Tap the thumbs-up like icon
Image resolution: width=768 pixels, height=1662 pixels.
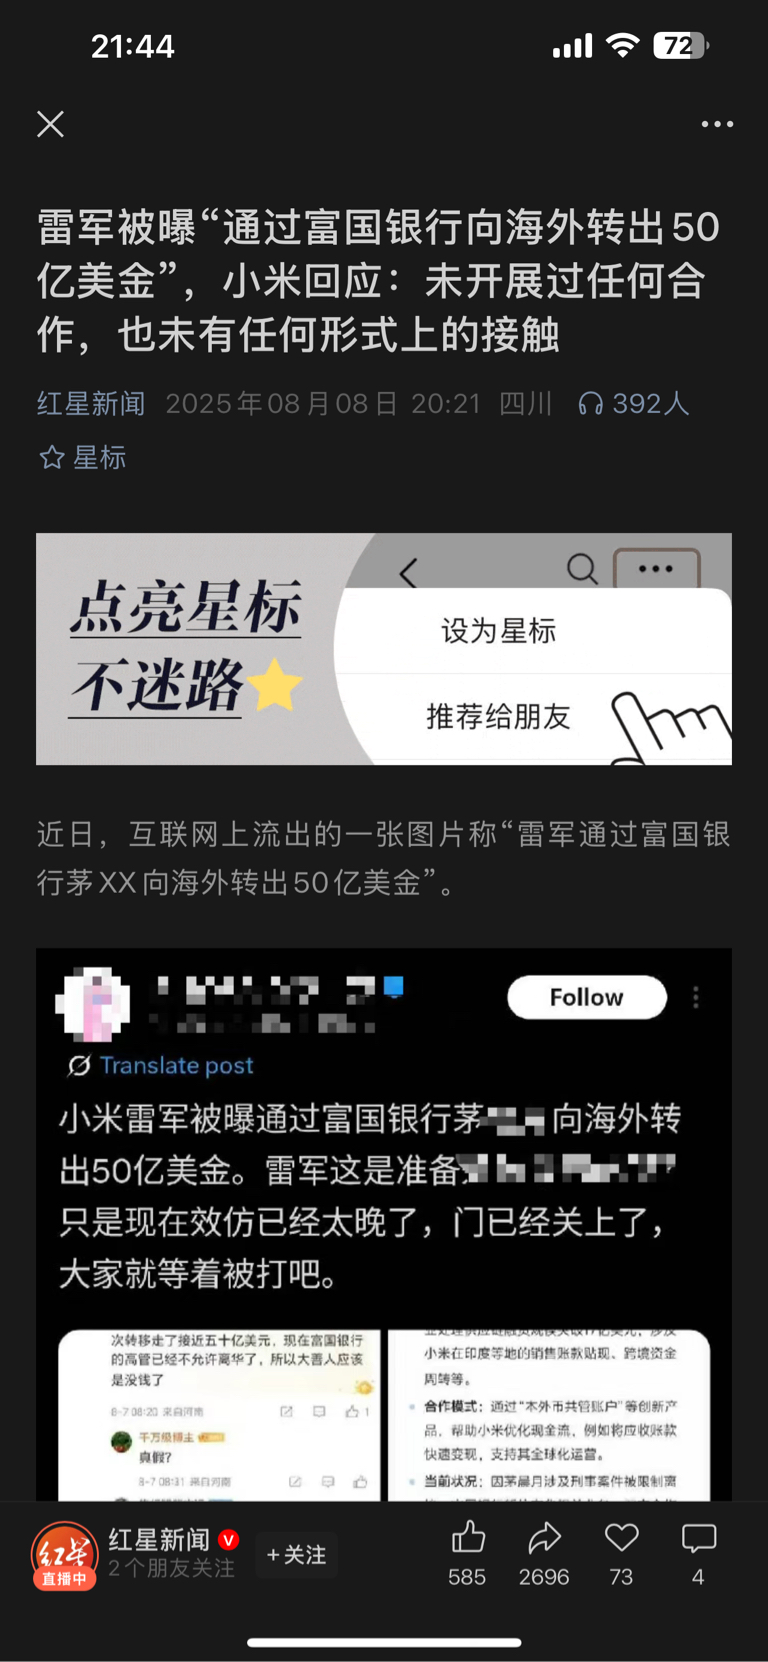(467, 1538)
